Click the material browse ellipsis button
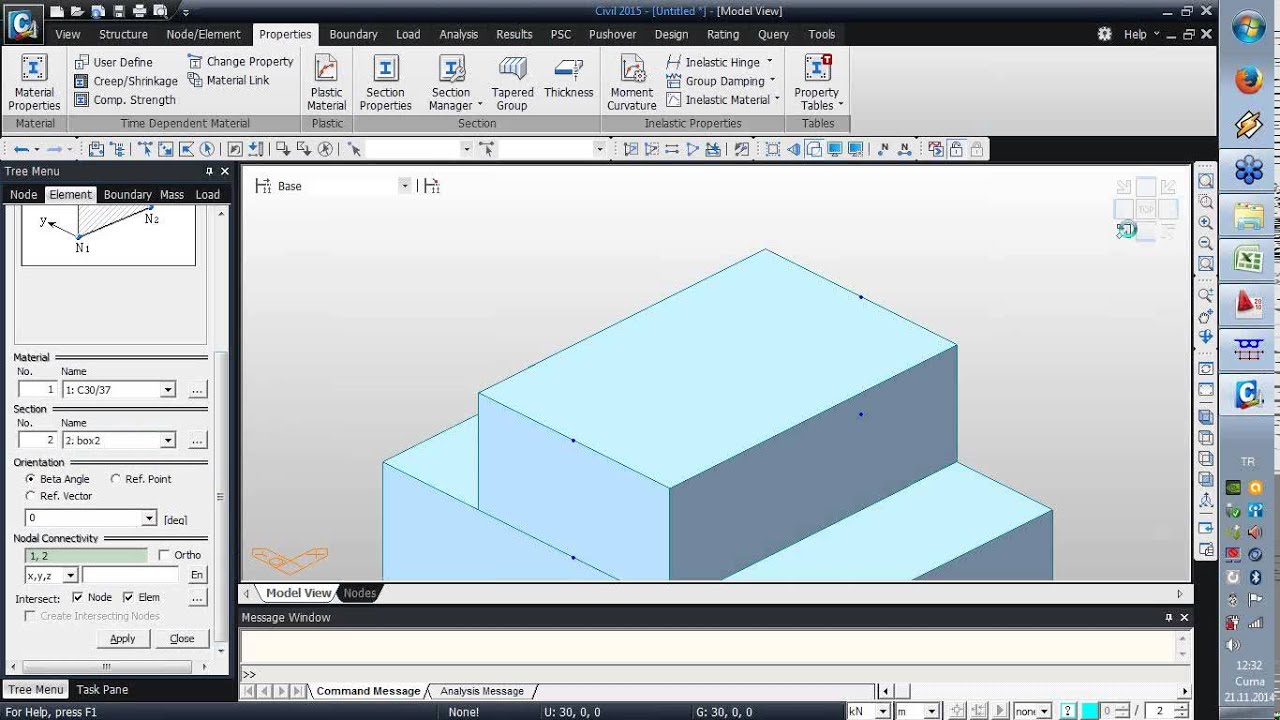The height and width of the screenshot is (720, 1280). [197, 390]
